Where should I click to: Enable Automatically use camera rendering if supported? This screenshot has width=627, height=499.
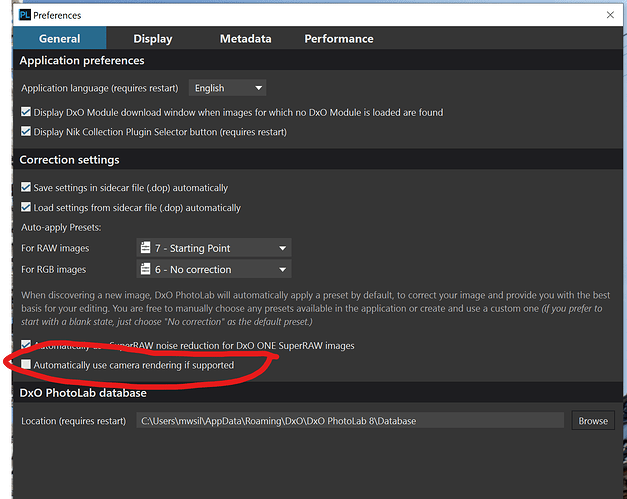point(26,364)
